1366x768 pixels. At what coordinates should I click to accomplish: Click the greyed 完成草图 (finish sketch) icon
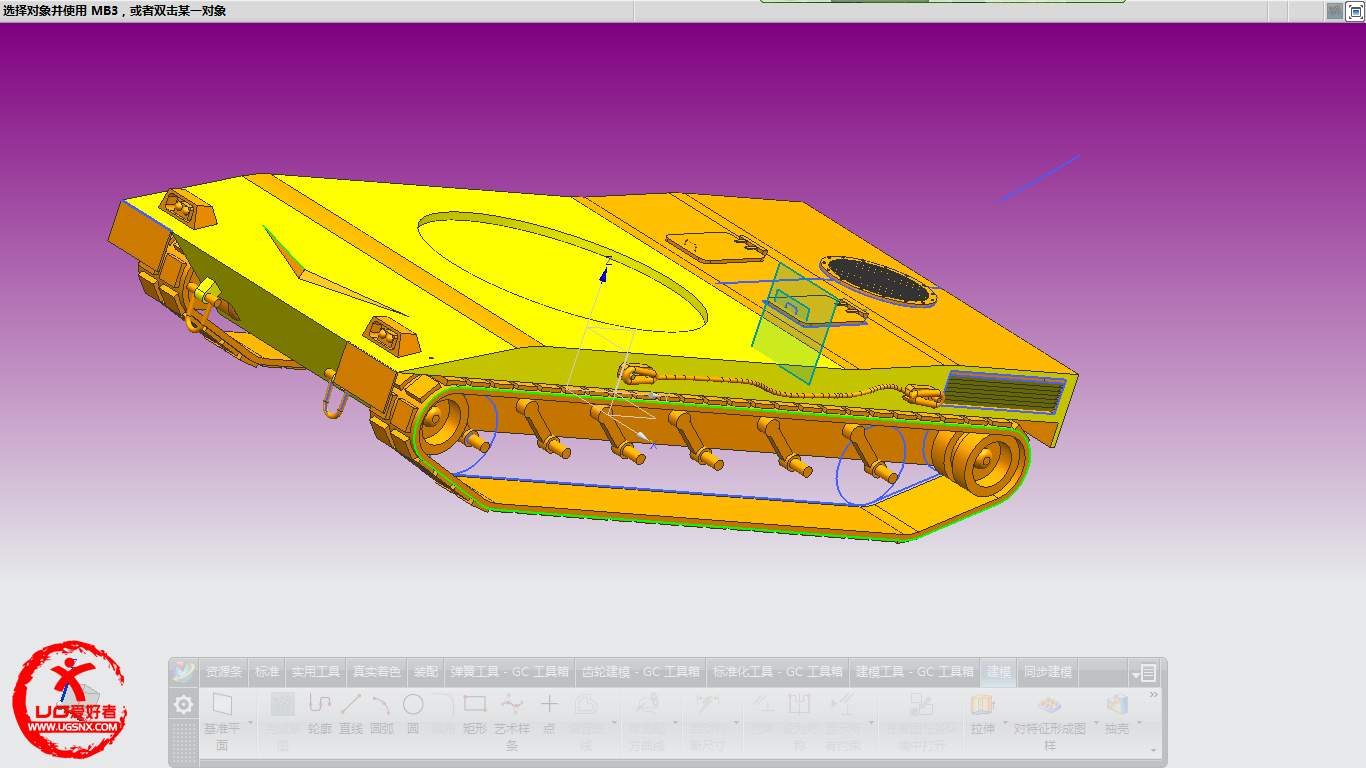[283, 720]
